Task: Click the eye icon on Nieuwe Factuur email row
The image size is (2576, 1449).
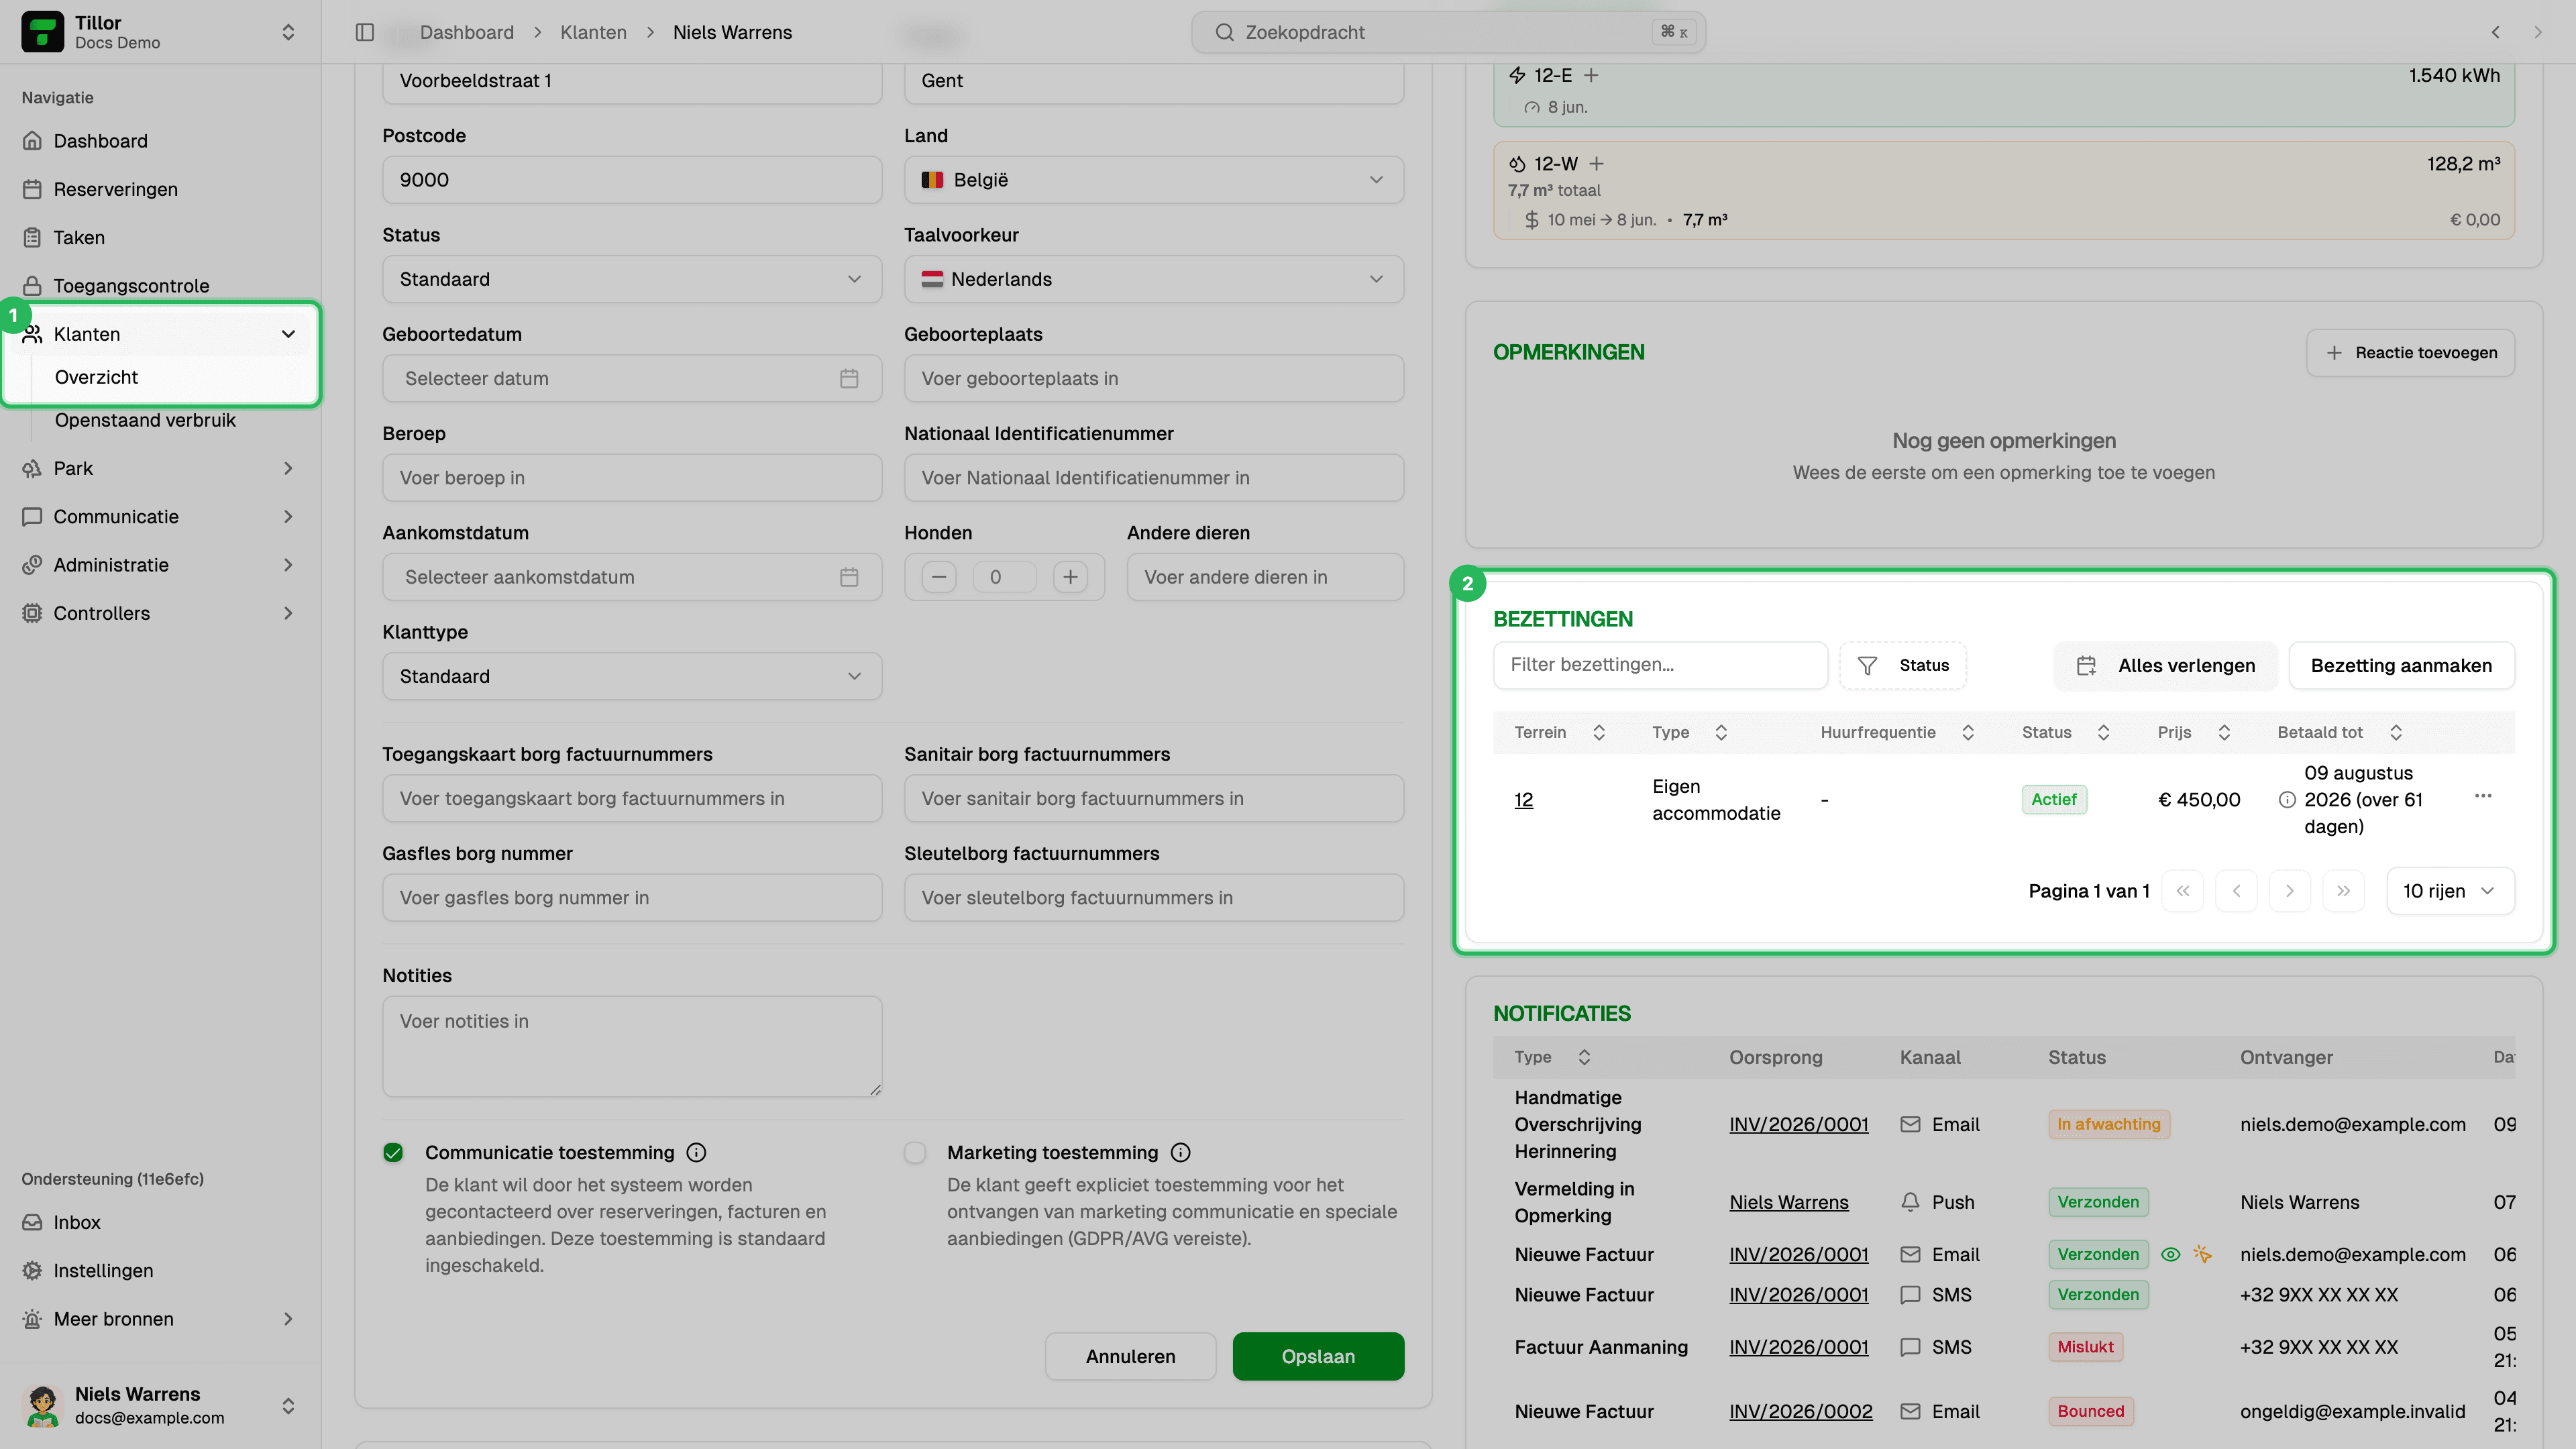Action: click(2171, 1254)
